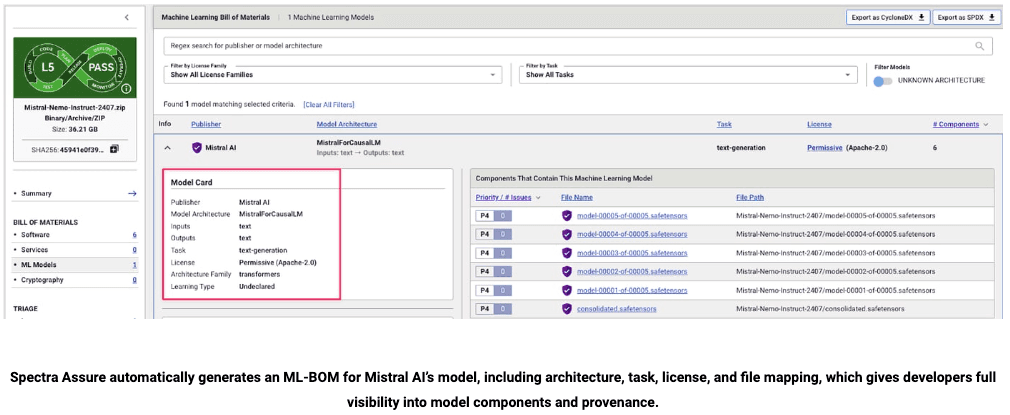Click the shield icon next to Mistral AI
This screenshot has height=415, width=1010.
click(197, 148)
